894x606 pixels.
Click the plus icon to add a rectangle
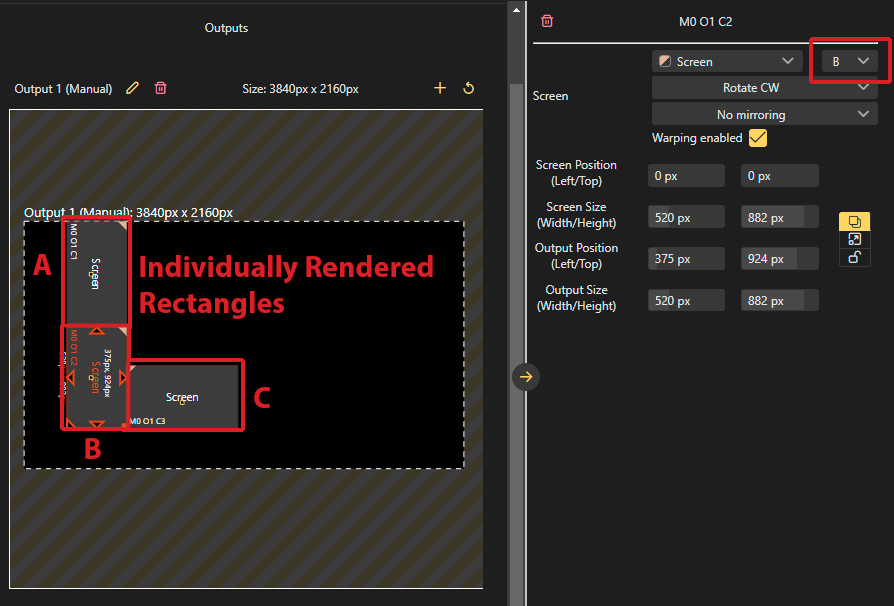(439, 88)
